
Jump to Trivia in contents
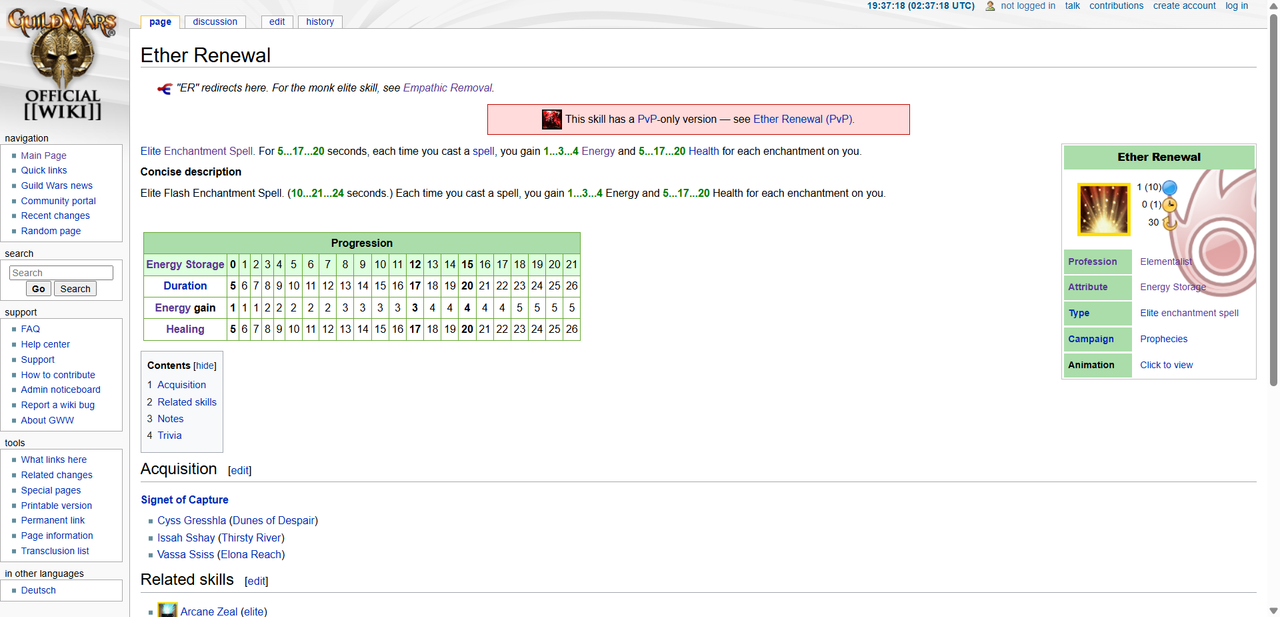click(169, 436)
